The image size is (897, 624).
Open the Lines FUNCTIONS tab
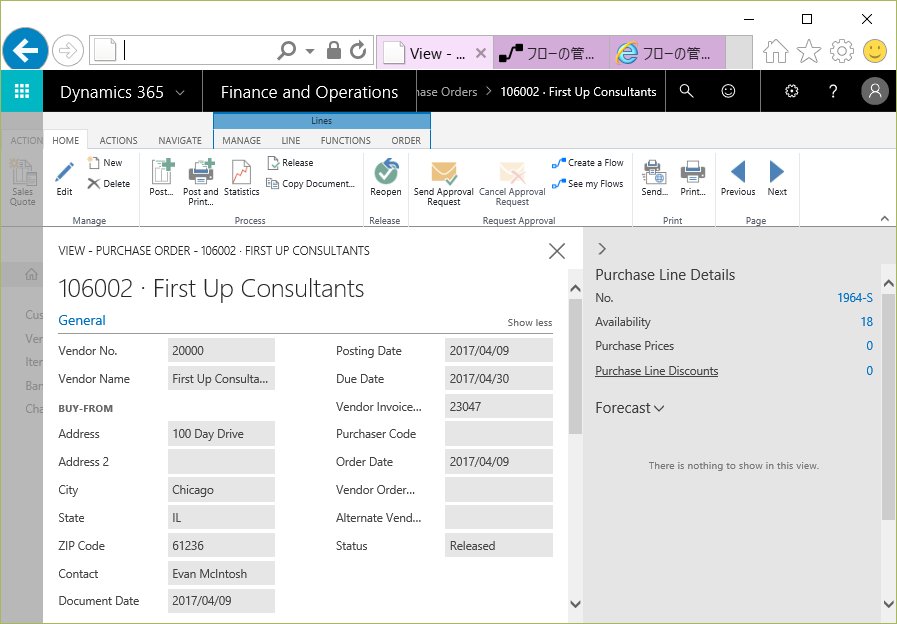click(x=346, y=141)
